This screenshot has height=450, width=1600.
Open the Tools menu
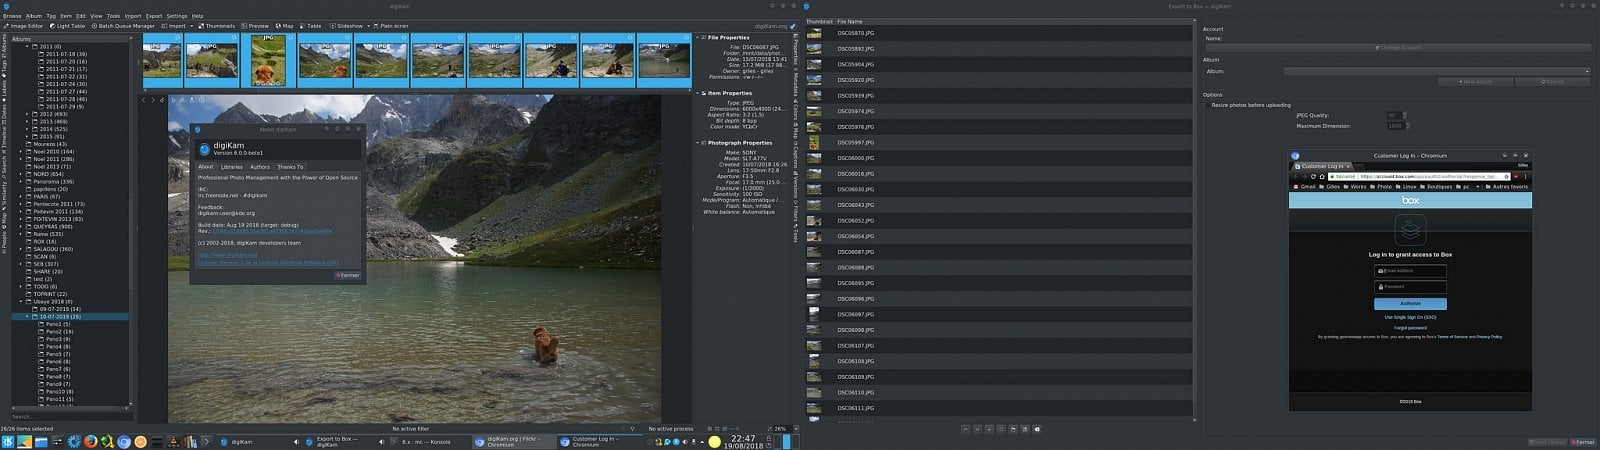tap(113, 16)
